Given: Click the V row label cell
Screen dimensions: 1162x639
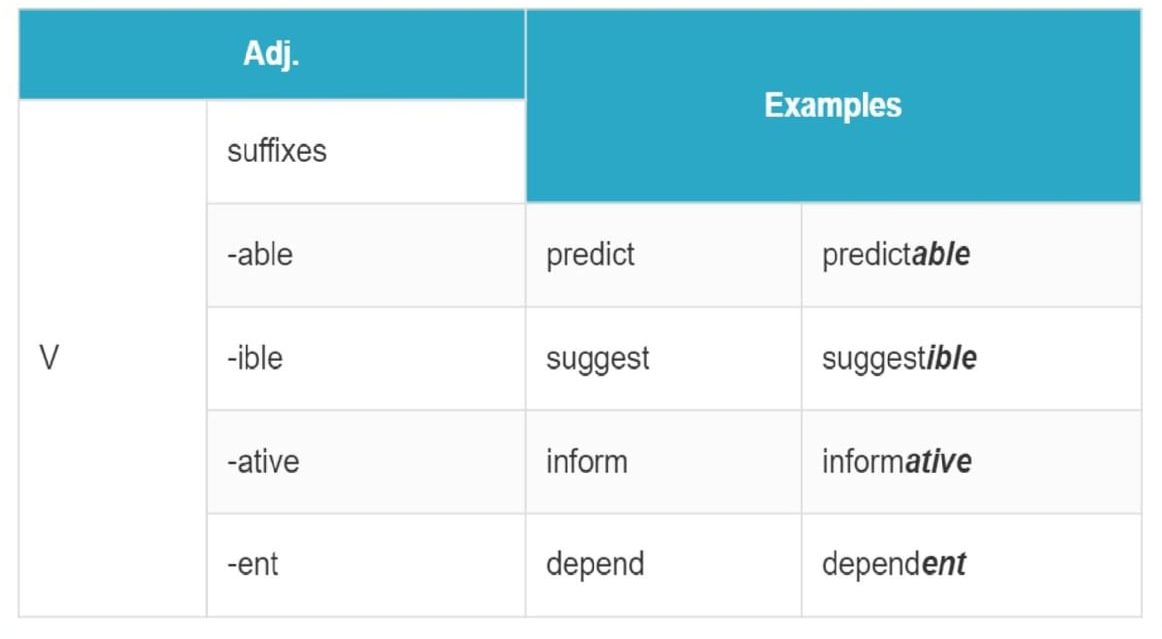Looking at the screenshot, I should pyautogui.click(x=113, y=358).
